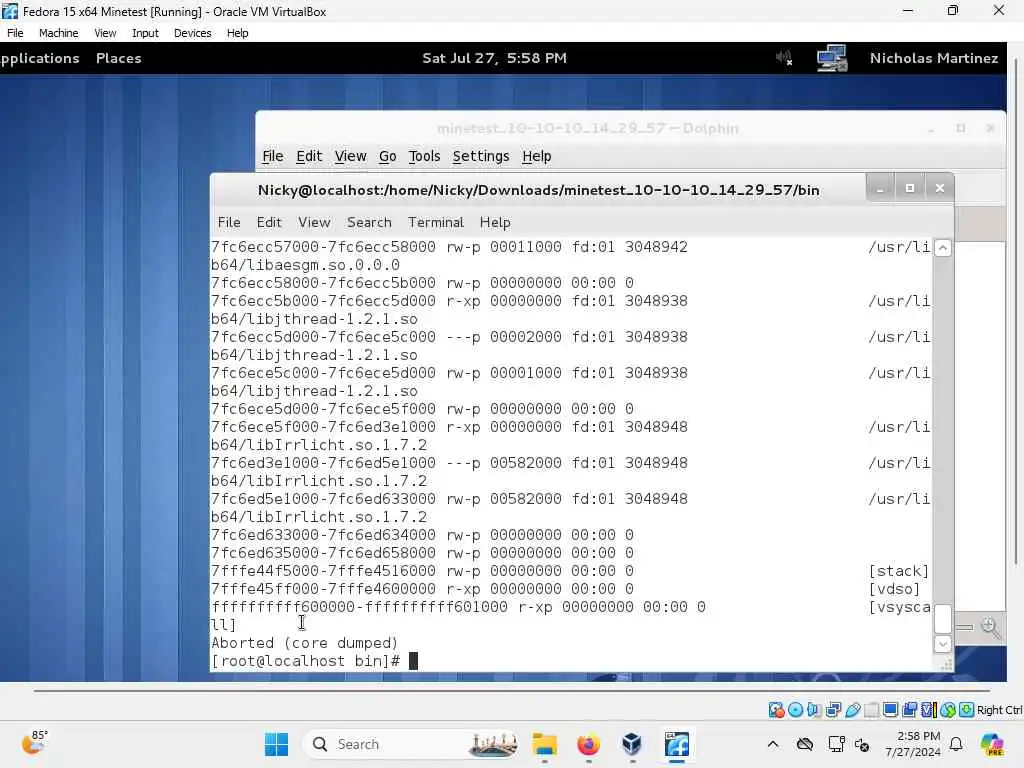This screenshot has height=768, width=1024.
Task: Open the terminal Search menu
Action: pyautogui.click(x=369, y=222)
